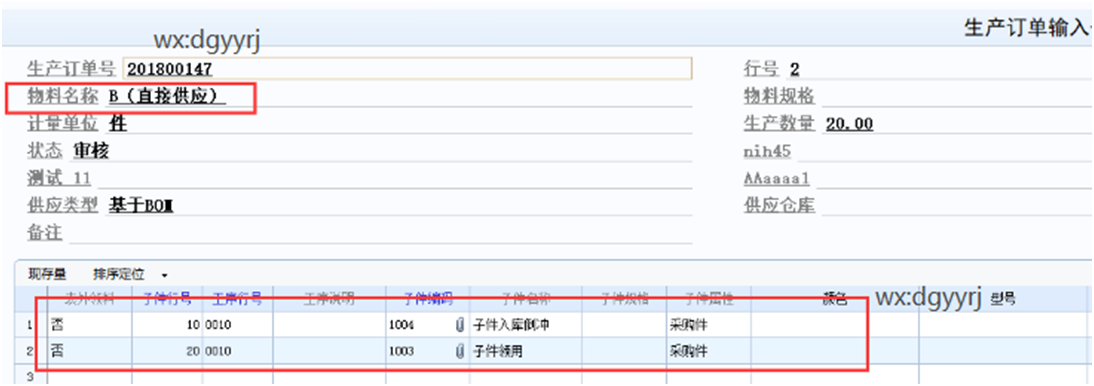The height and width of the screenshot is (386, 1094).
Task: Select the 0010 cell in the 1004 row
Action: coord(237,325)
